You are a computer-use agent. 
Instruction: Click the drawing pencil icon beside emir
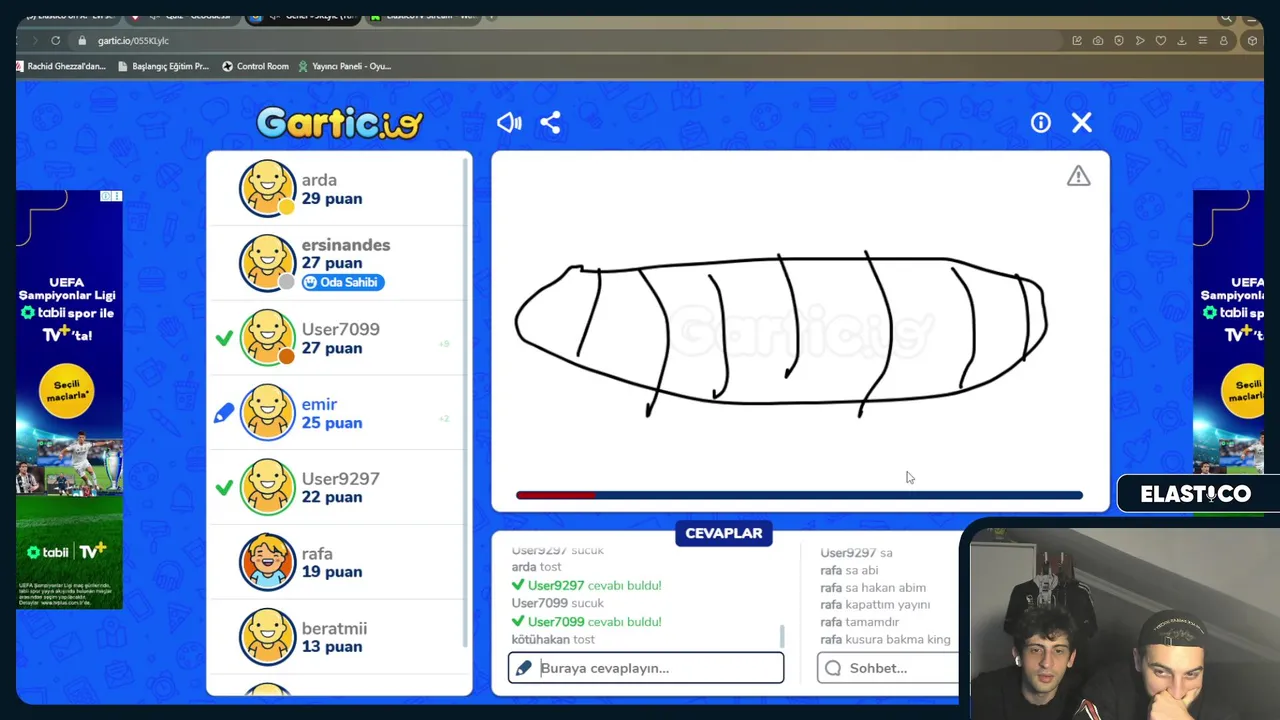point(224,412)
